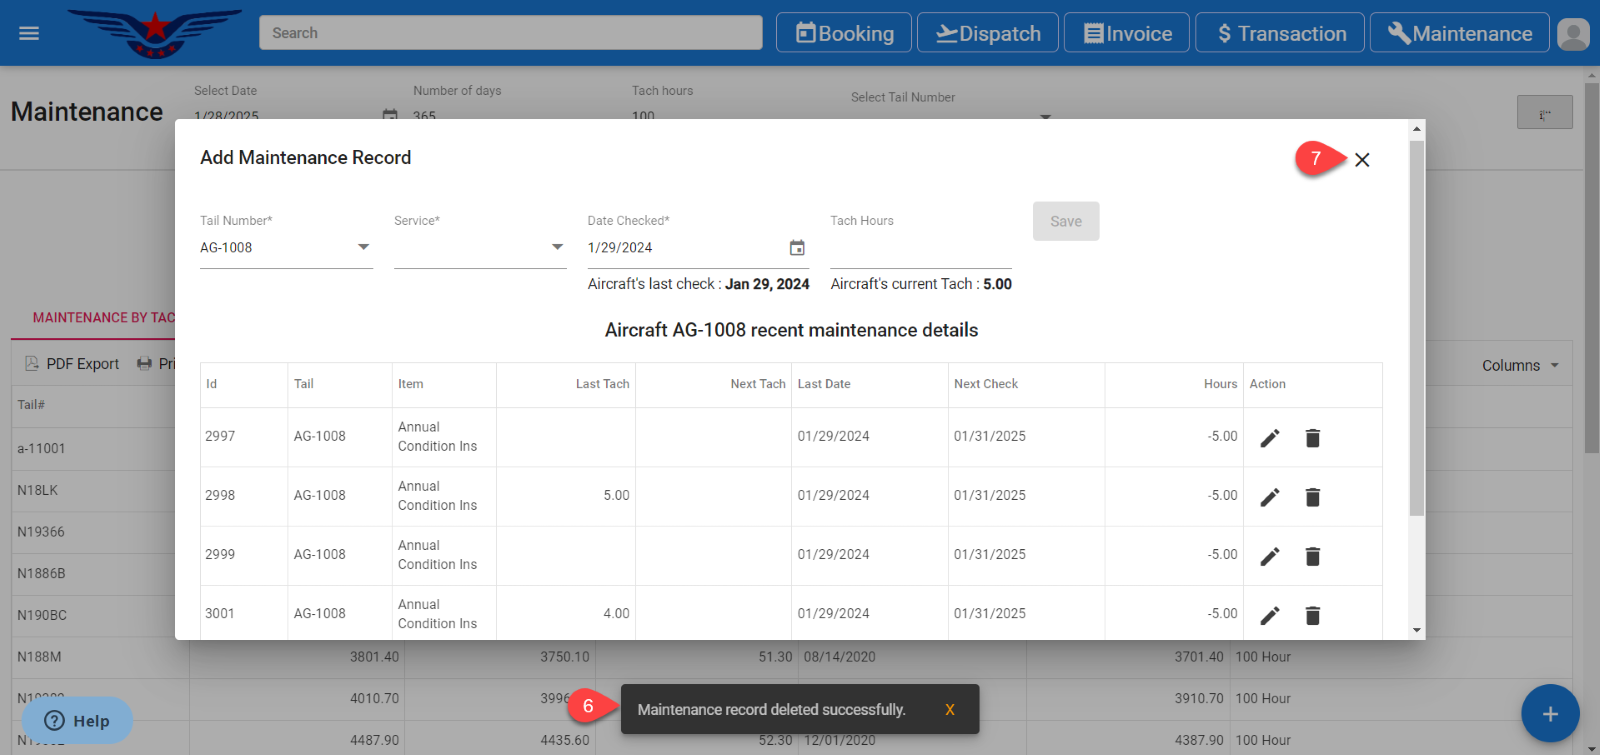Open the Service dropdown
Screen dimensions: 1600x755
pos(480,248)
